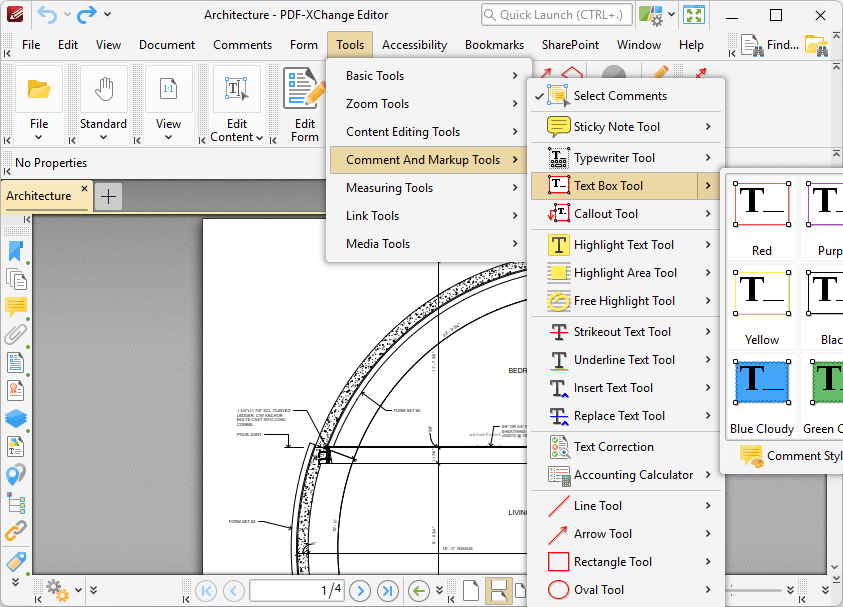This screenshot has width=843, height=607.
Task: Click the Accounting Calculator icon
Action: [559, 475]
